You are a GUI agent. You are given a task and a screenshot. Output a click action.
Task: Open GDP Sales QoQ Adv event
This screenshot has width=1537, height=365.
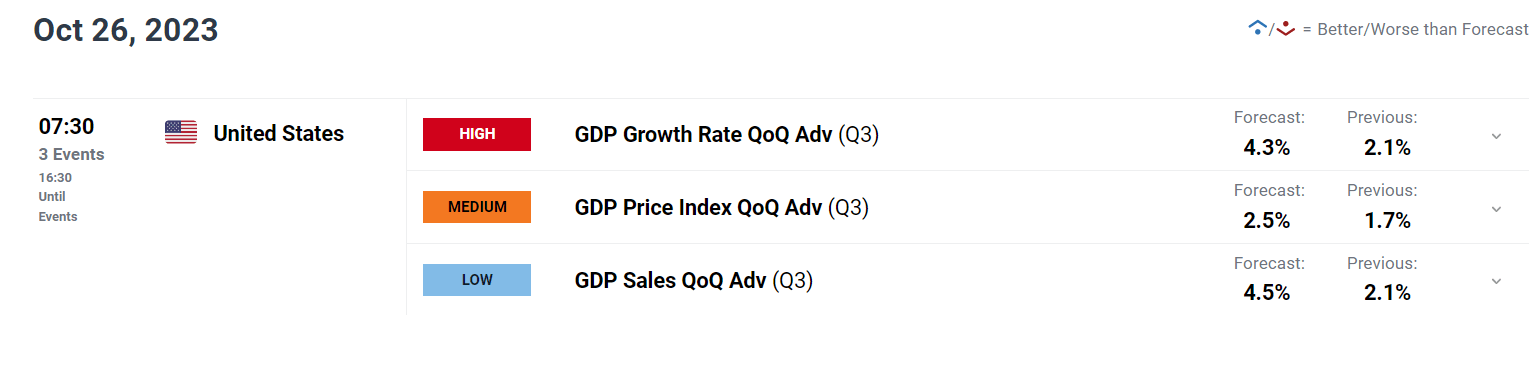coord(694,281)
